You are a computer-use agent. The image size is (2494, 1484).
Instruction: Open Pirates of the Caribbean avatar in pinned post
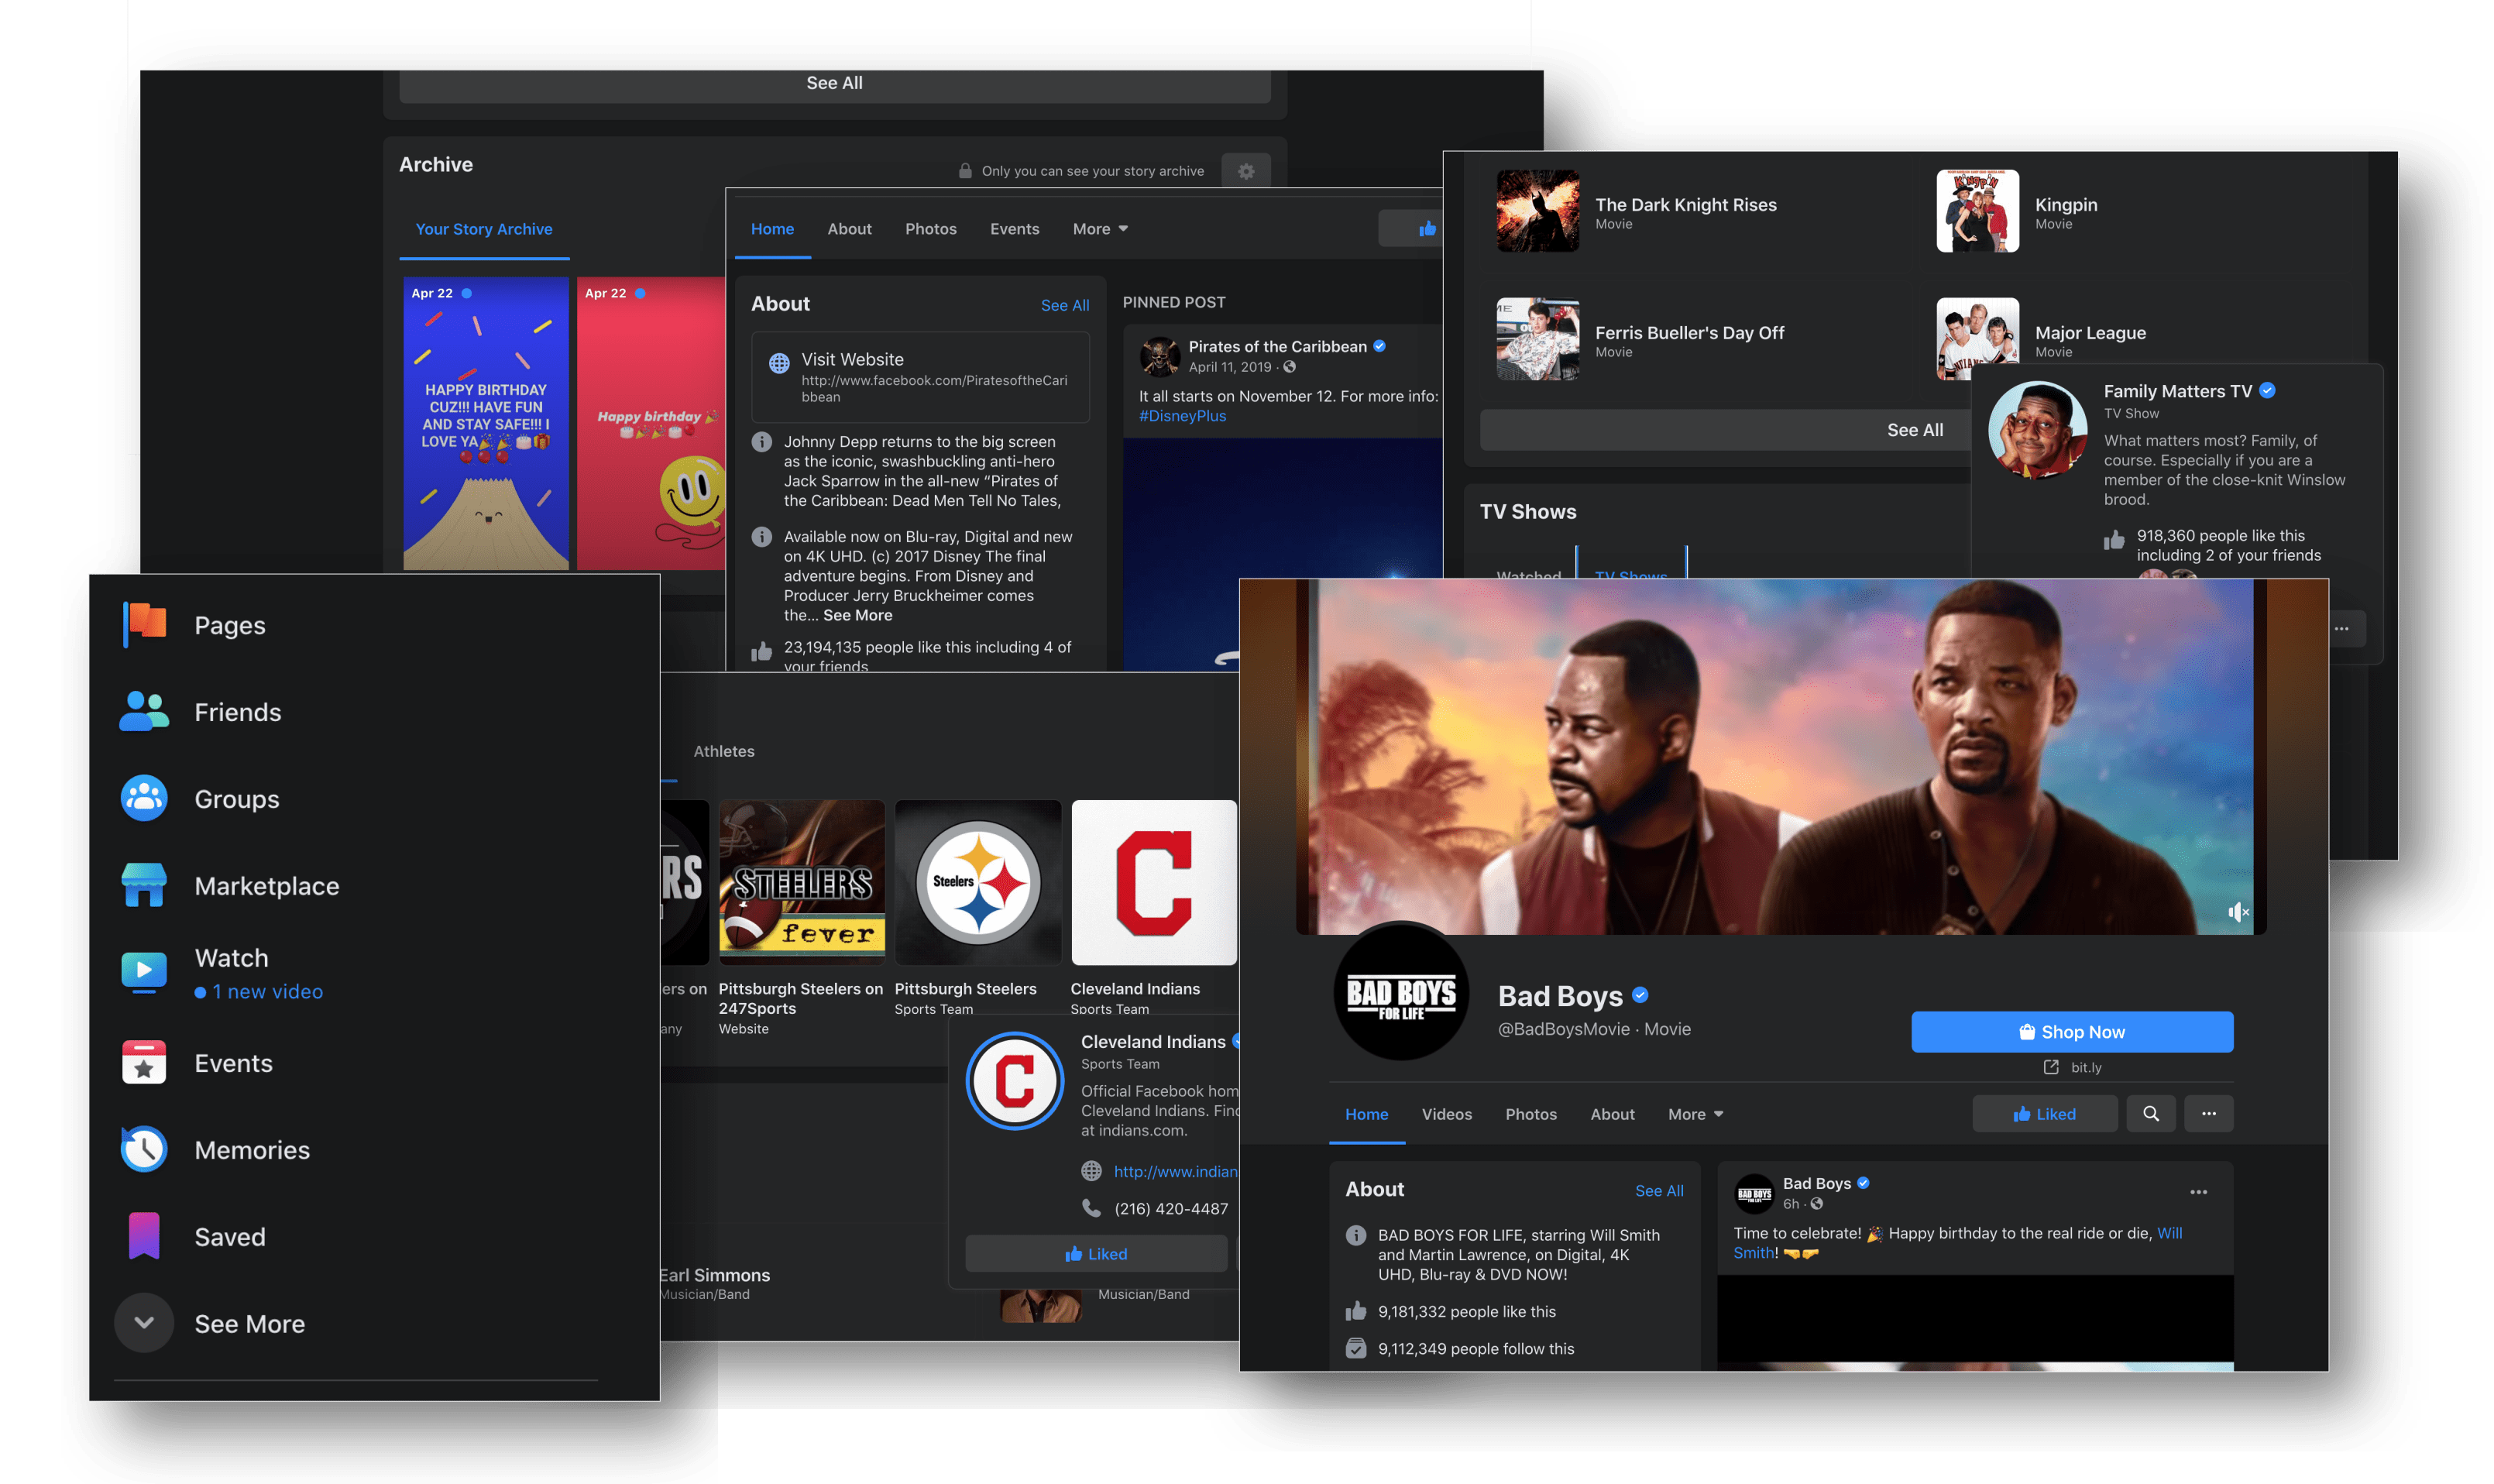[1160, 356]
